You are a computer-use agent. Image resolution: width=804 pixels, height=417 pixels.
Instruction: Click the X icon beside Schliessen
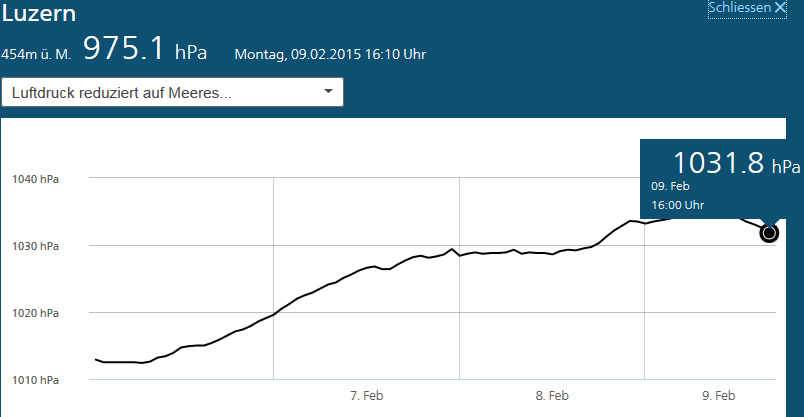click(781, 8)
